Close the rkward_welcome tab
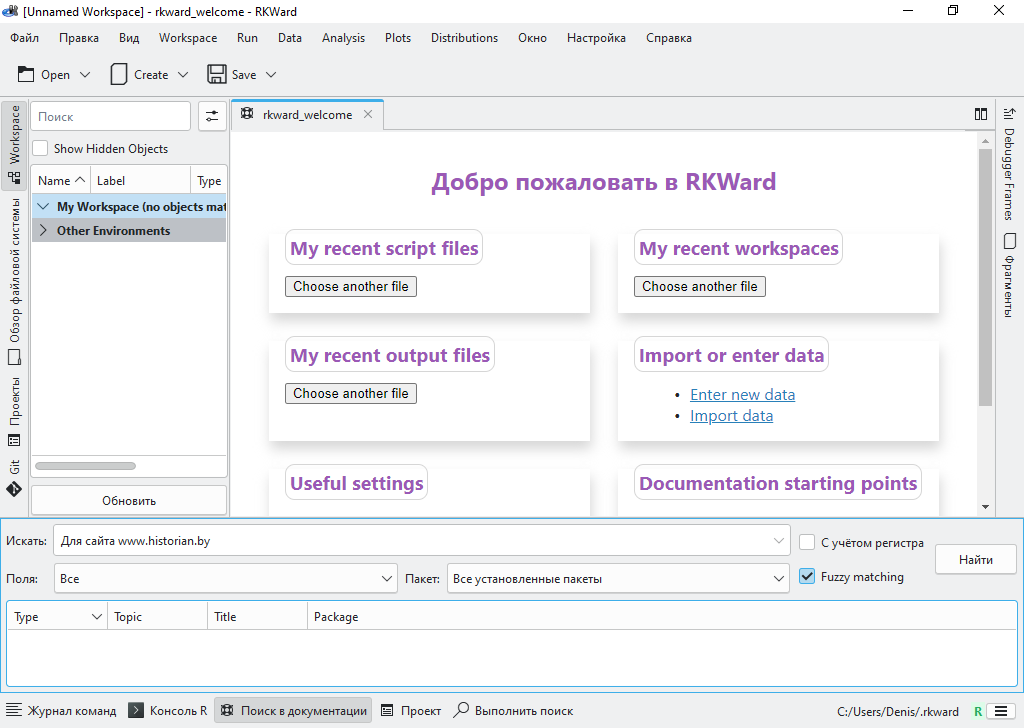Screen dimensions: 1024x728 tap(368, 115)
